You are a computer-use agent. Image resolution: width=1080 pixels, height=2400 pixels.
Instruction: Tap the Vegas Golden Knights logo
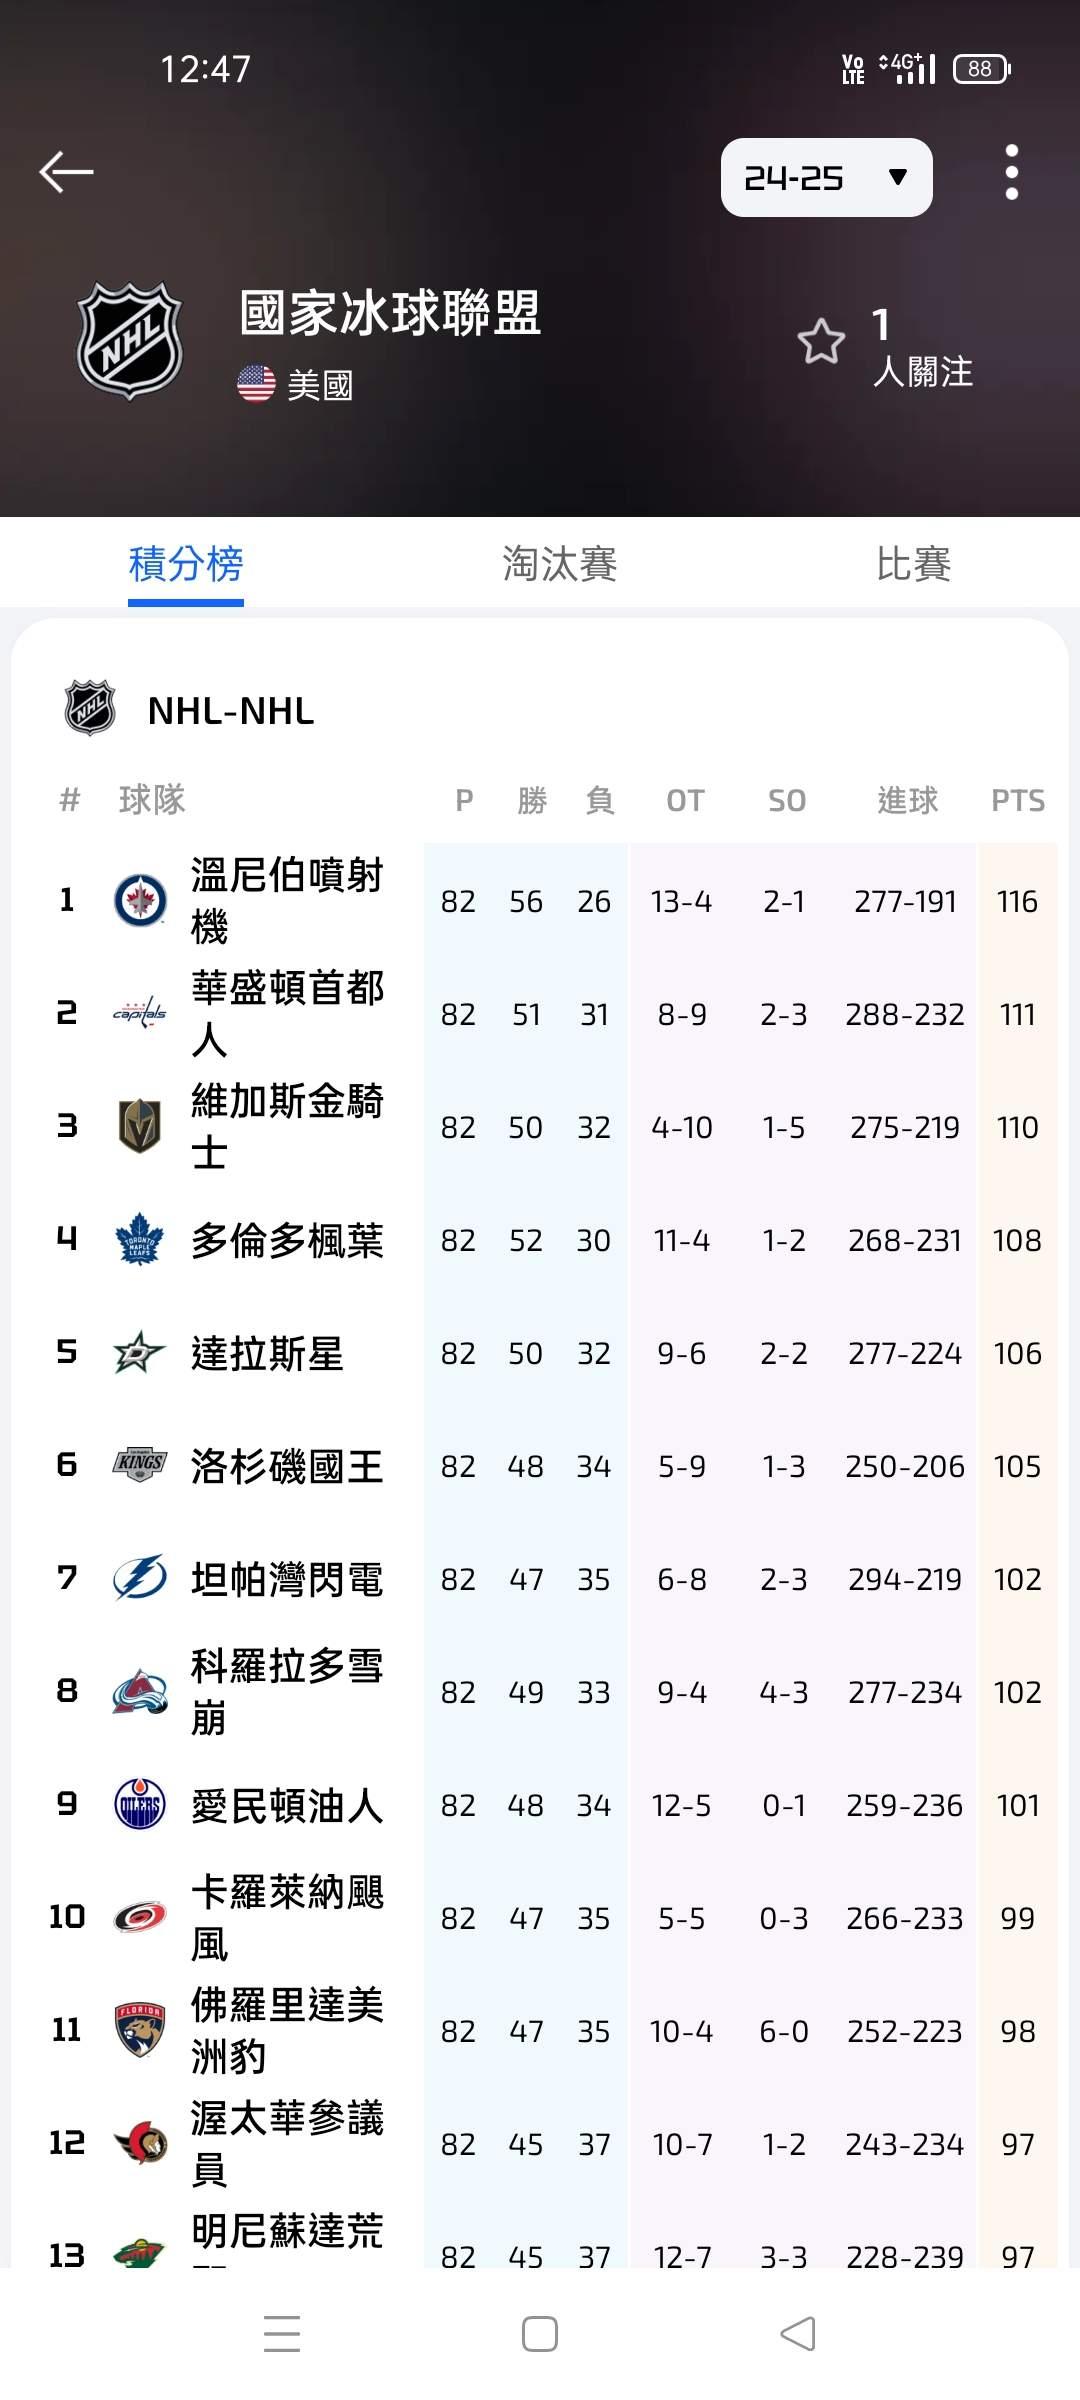pyautogui.click(x=140, y=1126)
